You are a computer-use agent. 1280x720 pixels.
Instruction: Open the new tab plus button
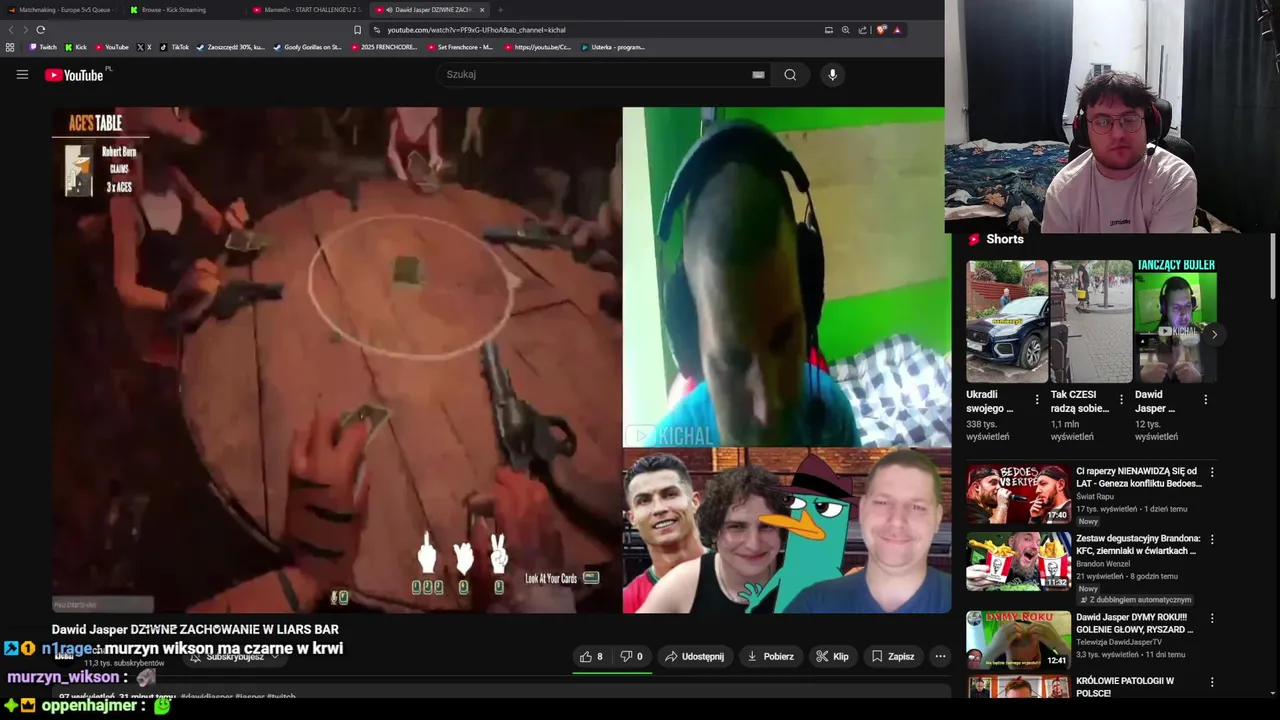pos(500,10)
